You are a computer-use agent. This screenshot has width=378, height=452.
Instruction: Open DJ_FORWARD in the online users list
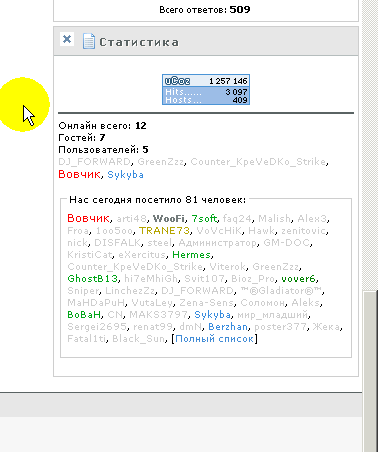95,162
